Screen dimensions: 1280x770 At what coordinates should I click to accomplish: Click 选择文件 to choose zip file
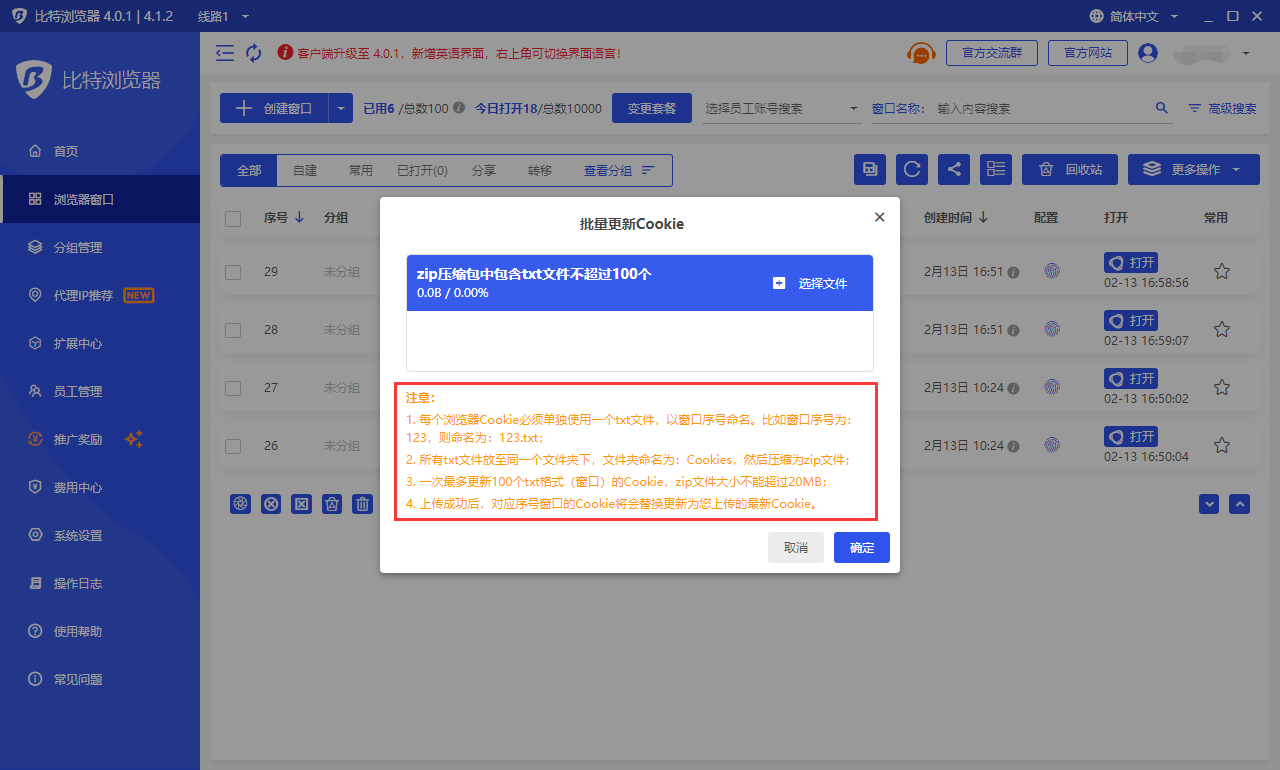pyautogui.click(x=811, y=283)
